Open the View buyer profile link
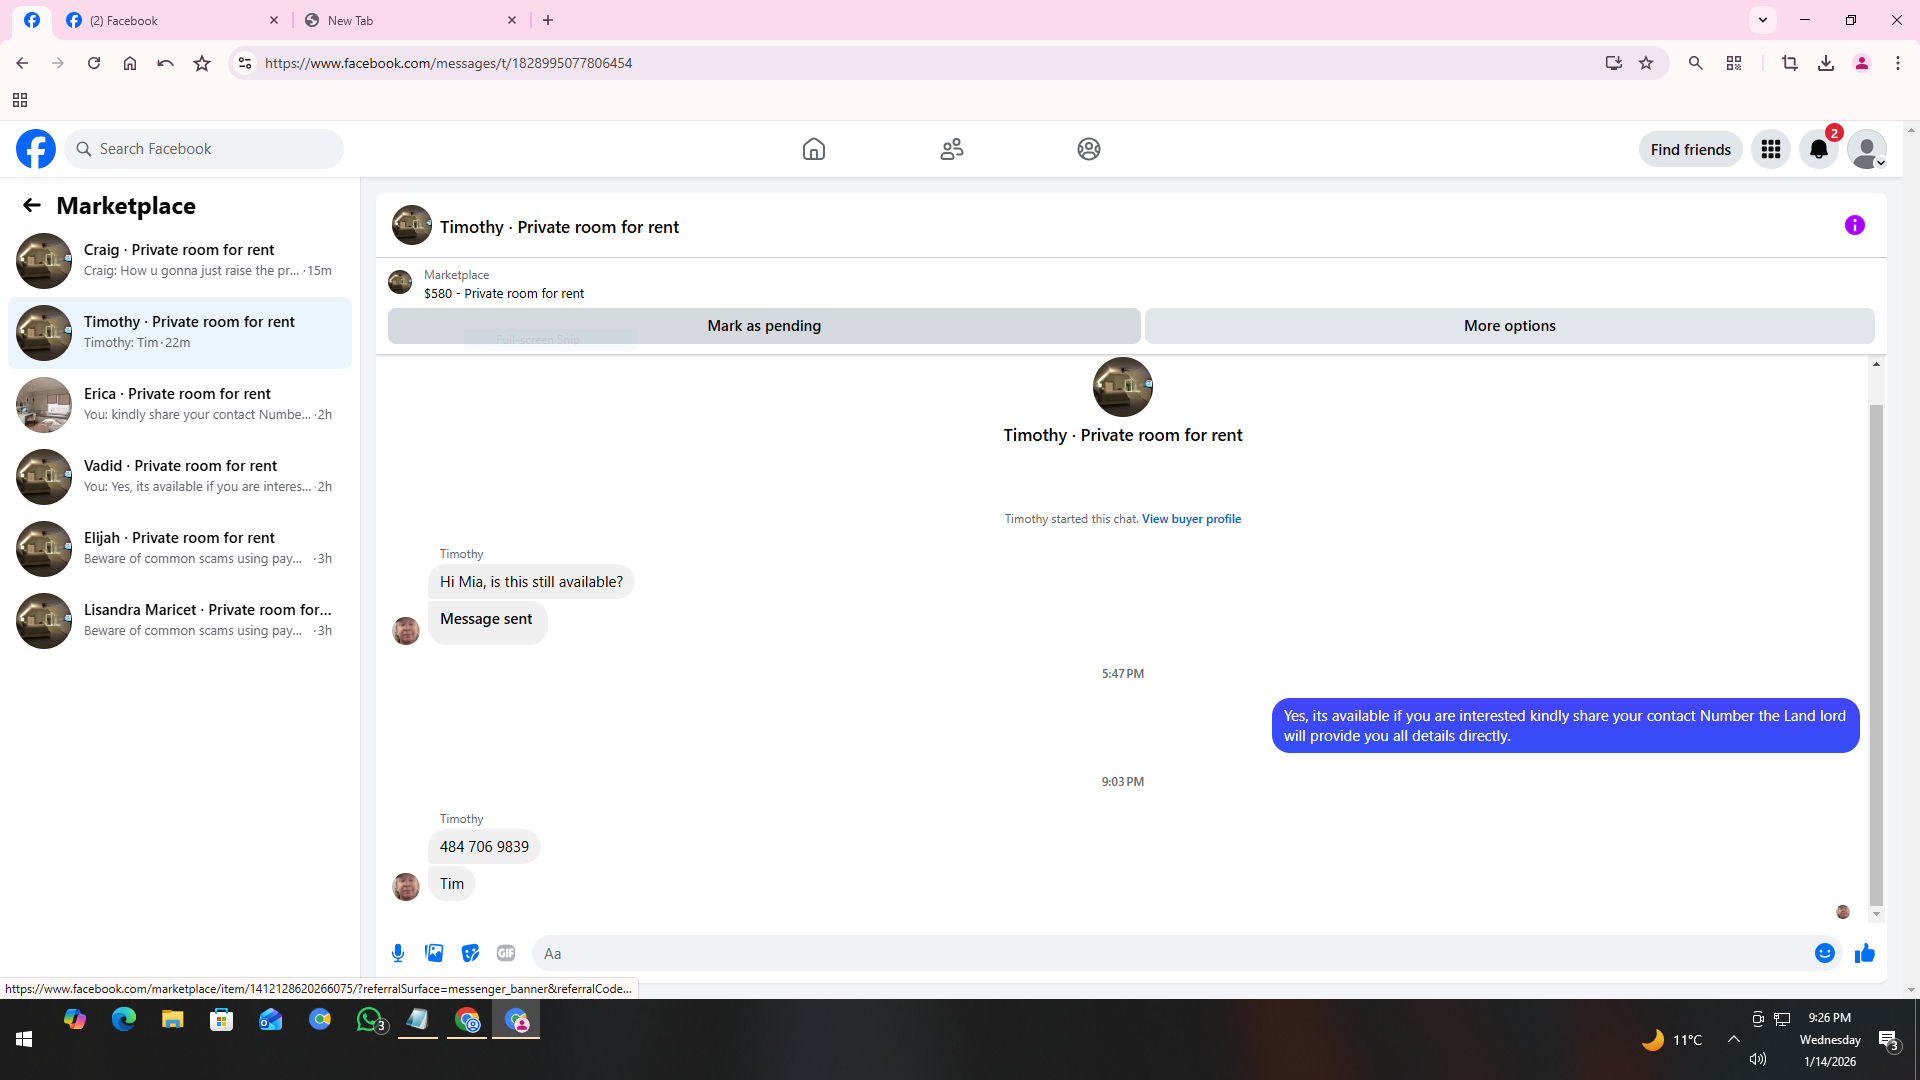This screenshot has width=1920, height=1080. (x=1191, y=519)
